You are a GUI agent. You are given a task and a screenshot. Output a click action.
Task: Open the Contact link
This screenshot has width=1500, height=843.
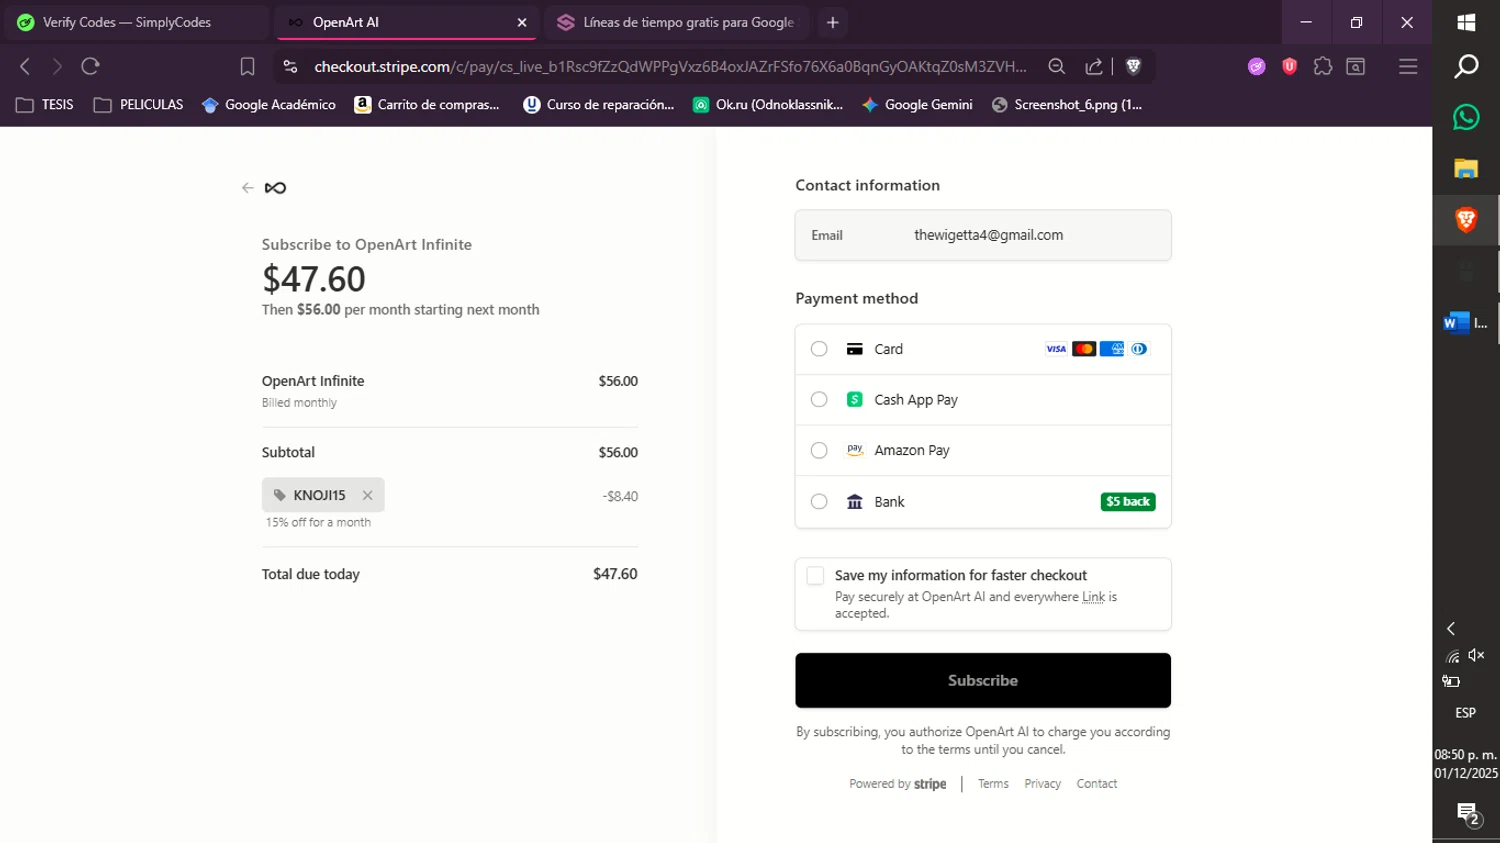[x=1097, y=784]
